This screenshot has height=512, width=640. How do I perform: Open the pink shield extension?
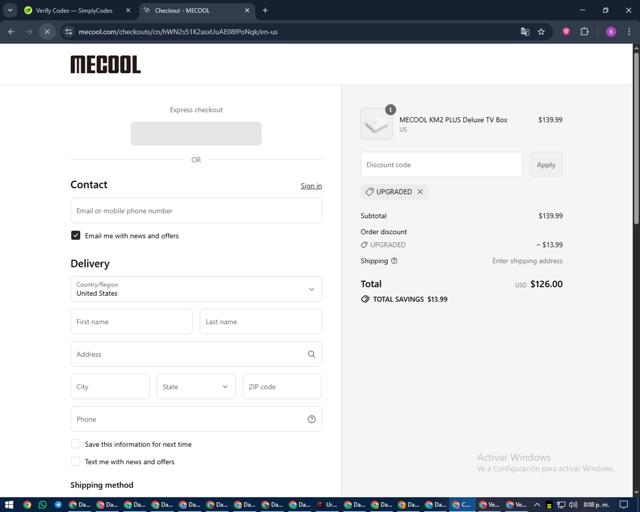(x=566, y=32)
